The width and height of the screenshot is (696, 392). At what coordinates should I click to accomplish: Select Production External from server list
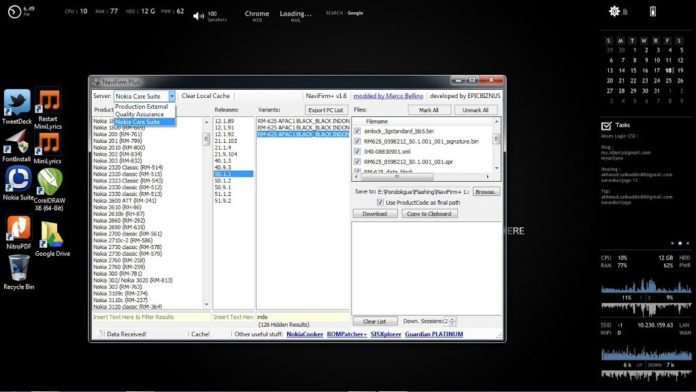point(142,107)
